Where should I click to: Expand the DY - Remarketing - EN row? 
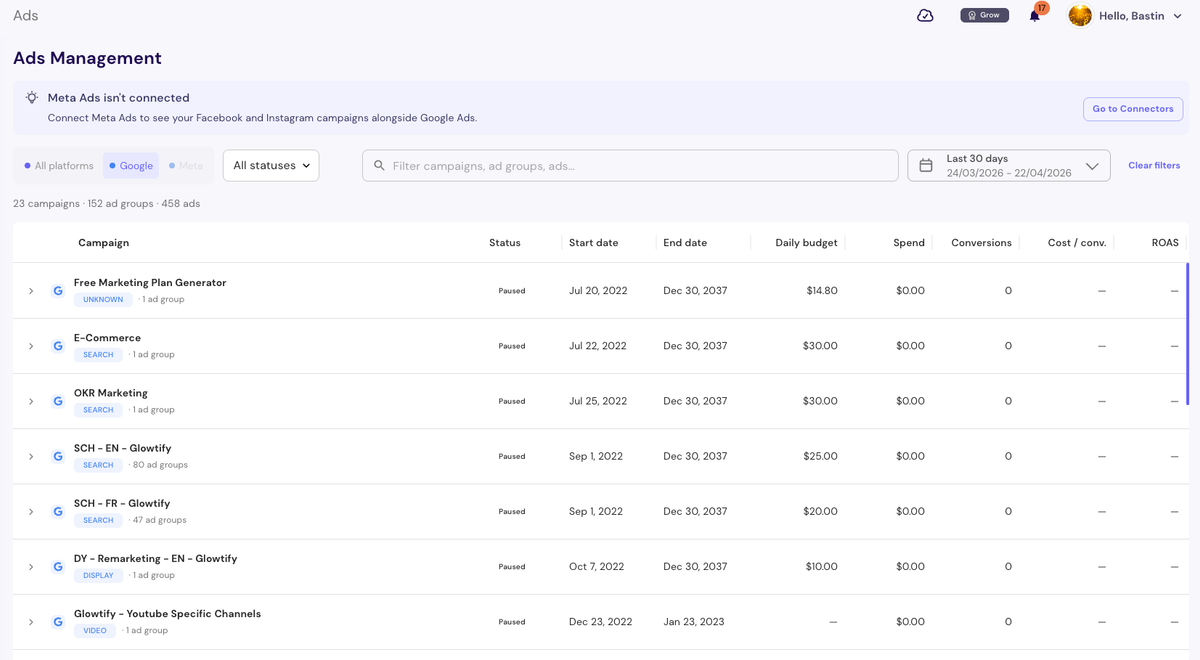[31, 566]
